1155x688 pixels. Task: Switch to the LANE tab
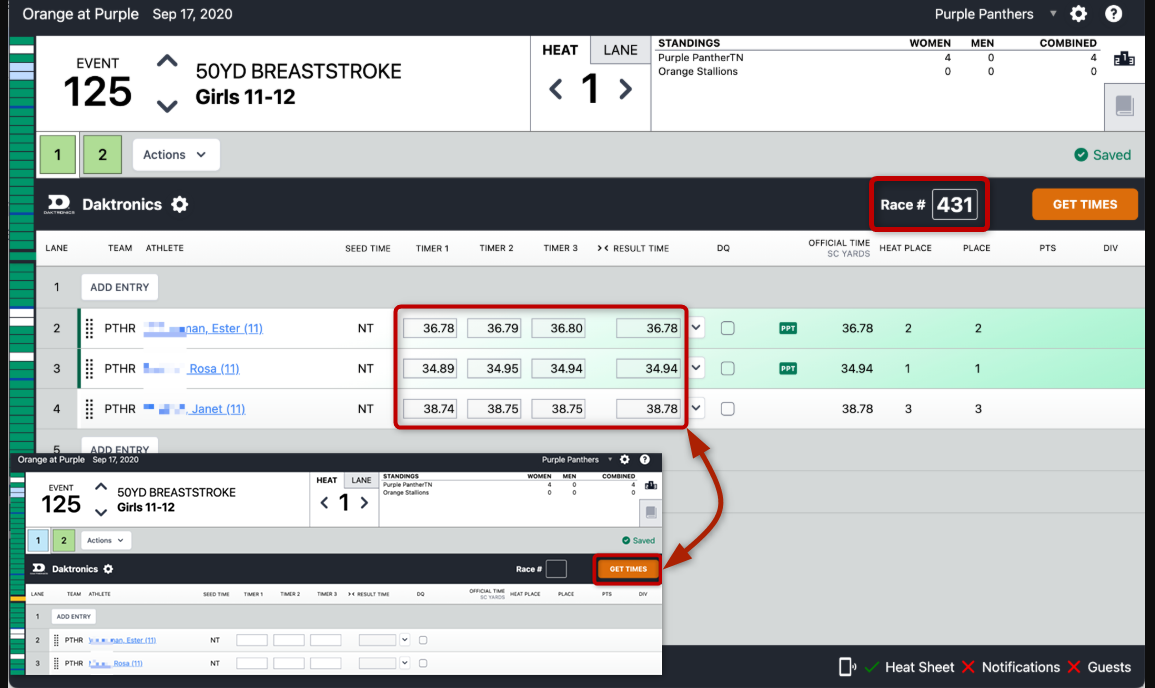tap(620, 50)
